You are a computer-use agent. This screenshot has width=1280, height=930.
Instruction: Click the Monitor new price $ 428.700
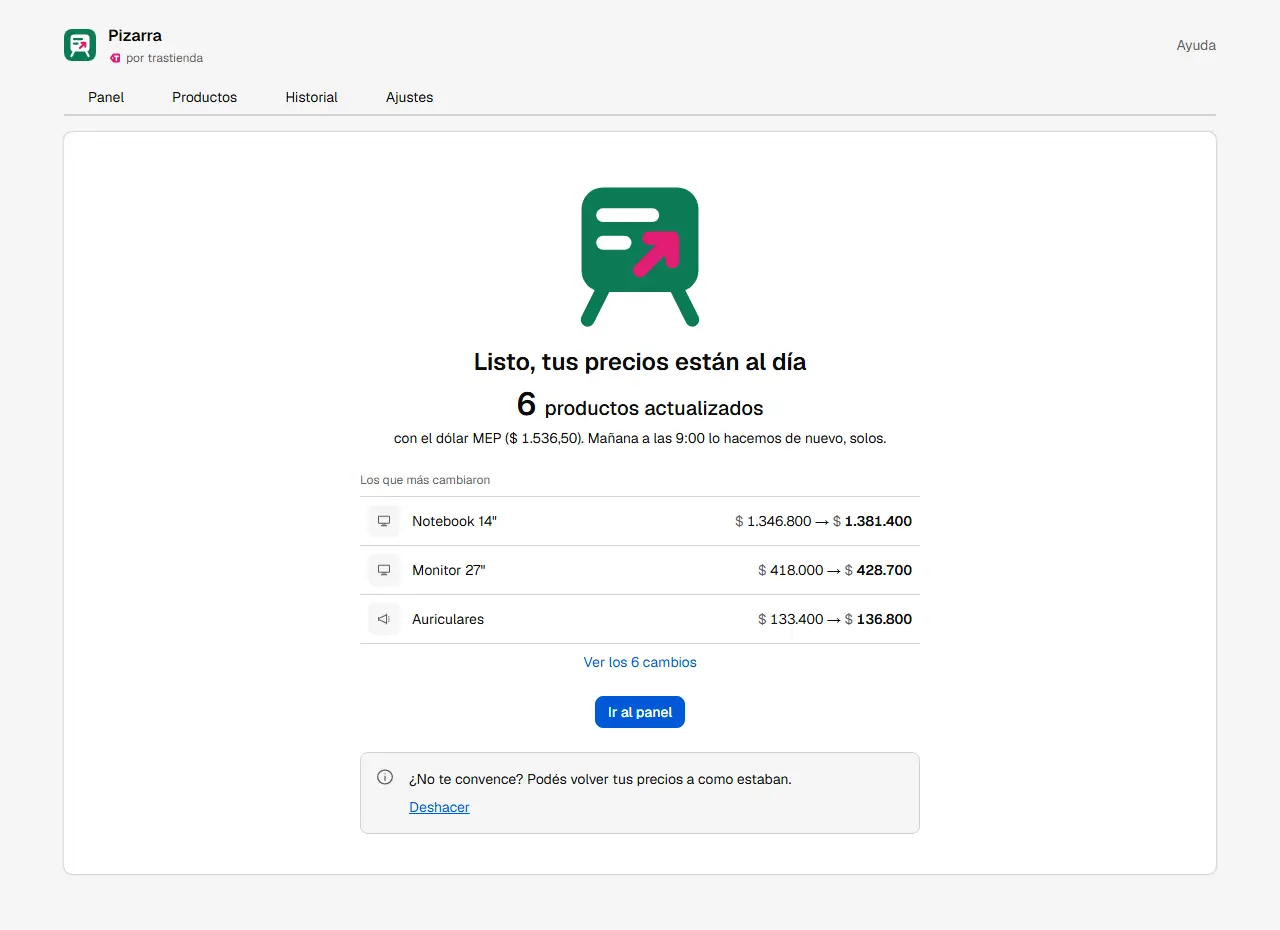(878, 570)
